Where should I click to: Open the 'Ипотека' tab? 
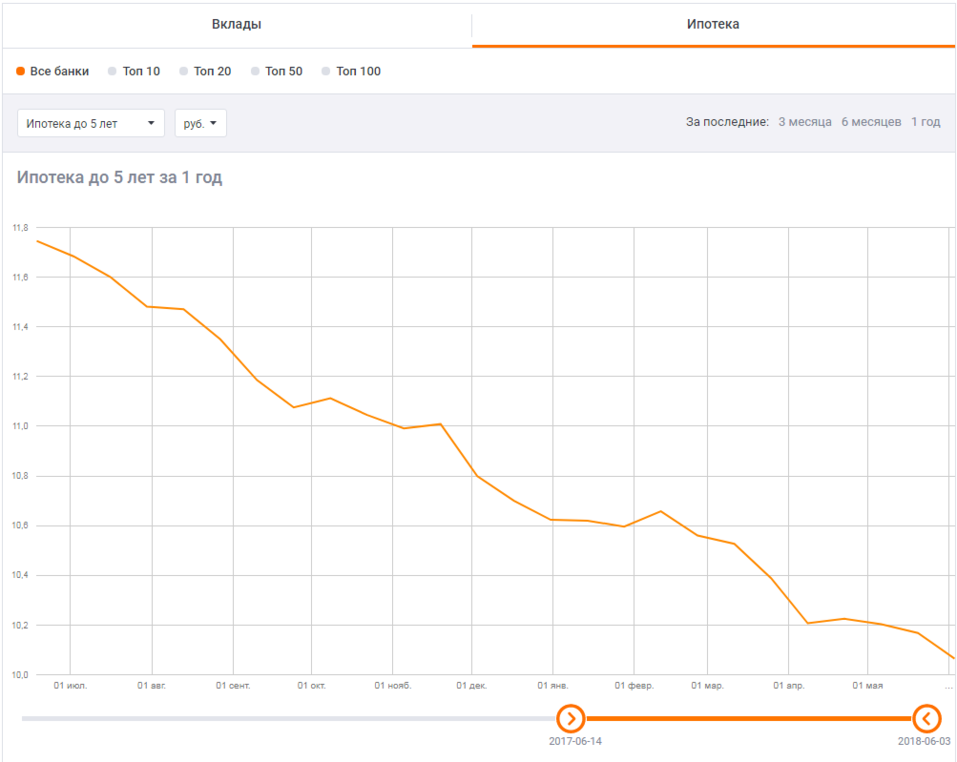tap(713, 24)
